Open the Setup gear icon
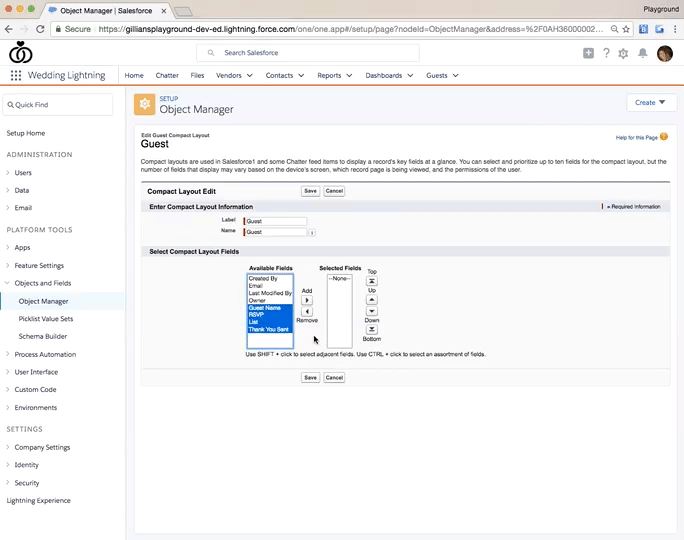The image size is (684, 540). click(623, 53)
